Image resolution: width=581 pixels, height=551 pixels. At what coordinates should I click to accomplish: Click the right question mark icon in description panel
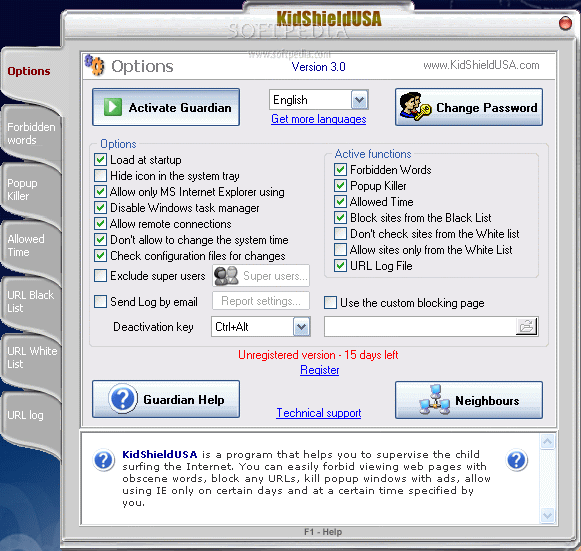point(517,460)
